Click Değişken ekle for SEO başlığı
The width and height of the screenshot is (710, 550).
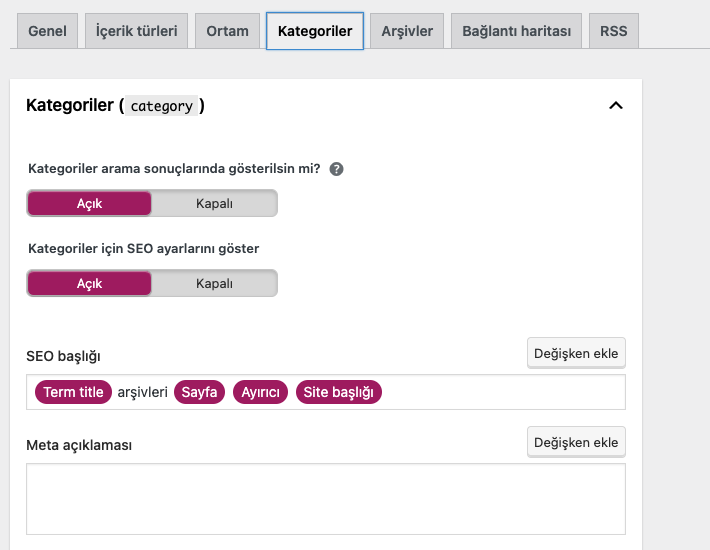pos(576,353)
